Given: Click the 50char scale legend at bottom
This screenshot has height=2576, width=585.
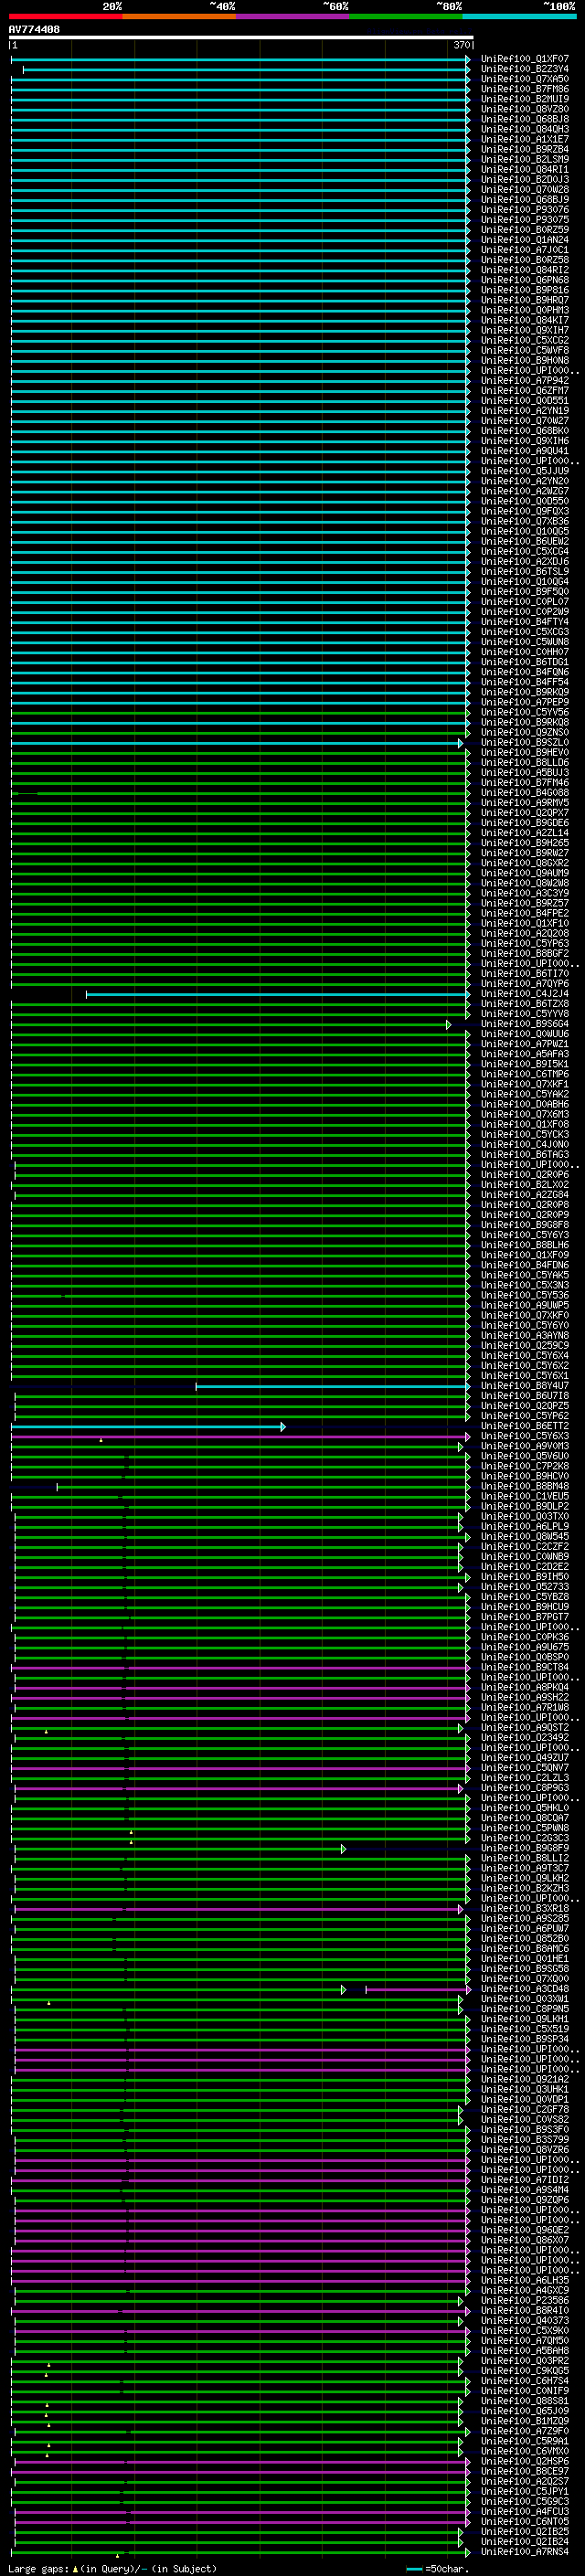Looking at the screenshot, I should click(x=437, y=2569).
